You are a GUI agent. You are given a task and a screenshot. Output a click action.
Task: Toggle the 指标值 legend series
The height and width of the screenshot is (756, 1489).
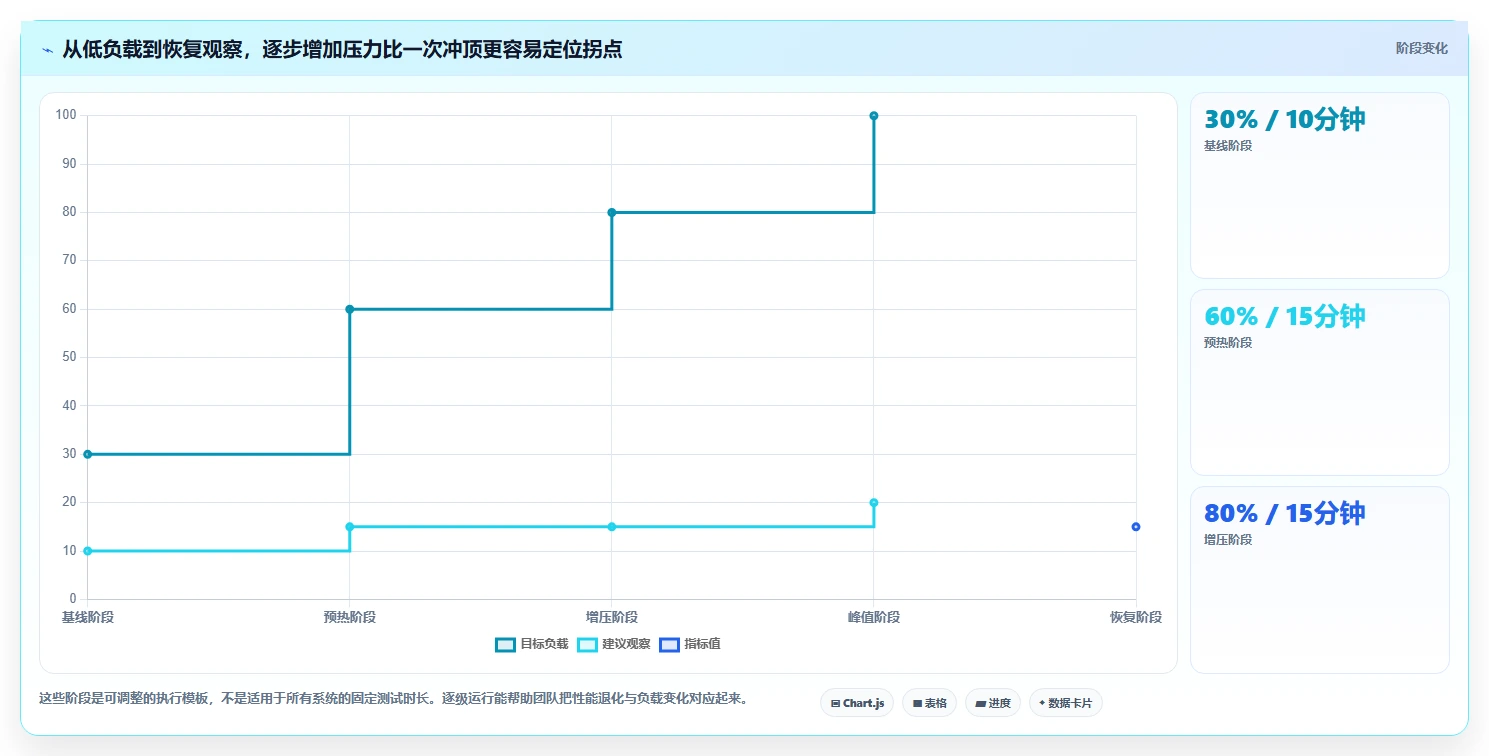[x=690, y=644]
